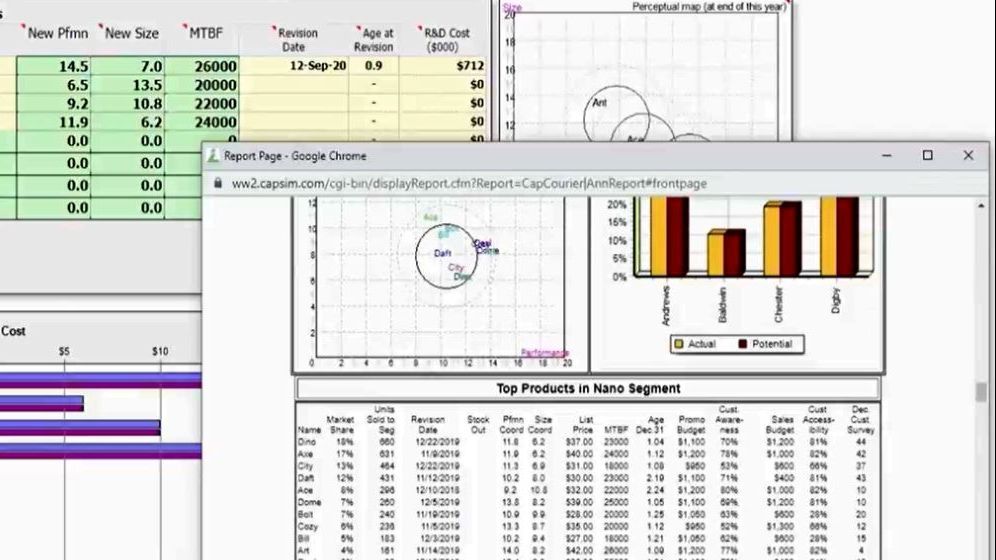This screenshot has height=560, width=996.
Task: Click the Age at Revision column header
Action: [374, 40]
